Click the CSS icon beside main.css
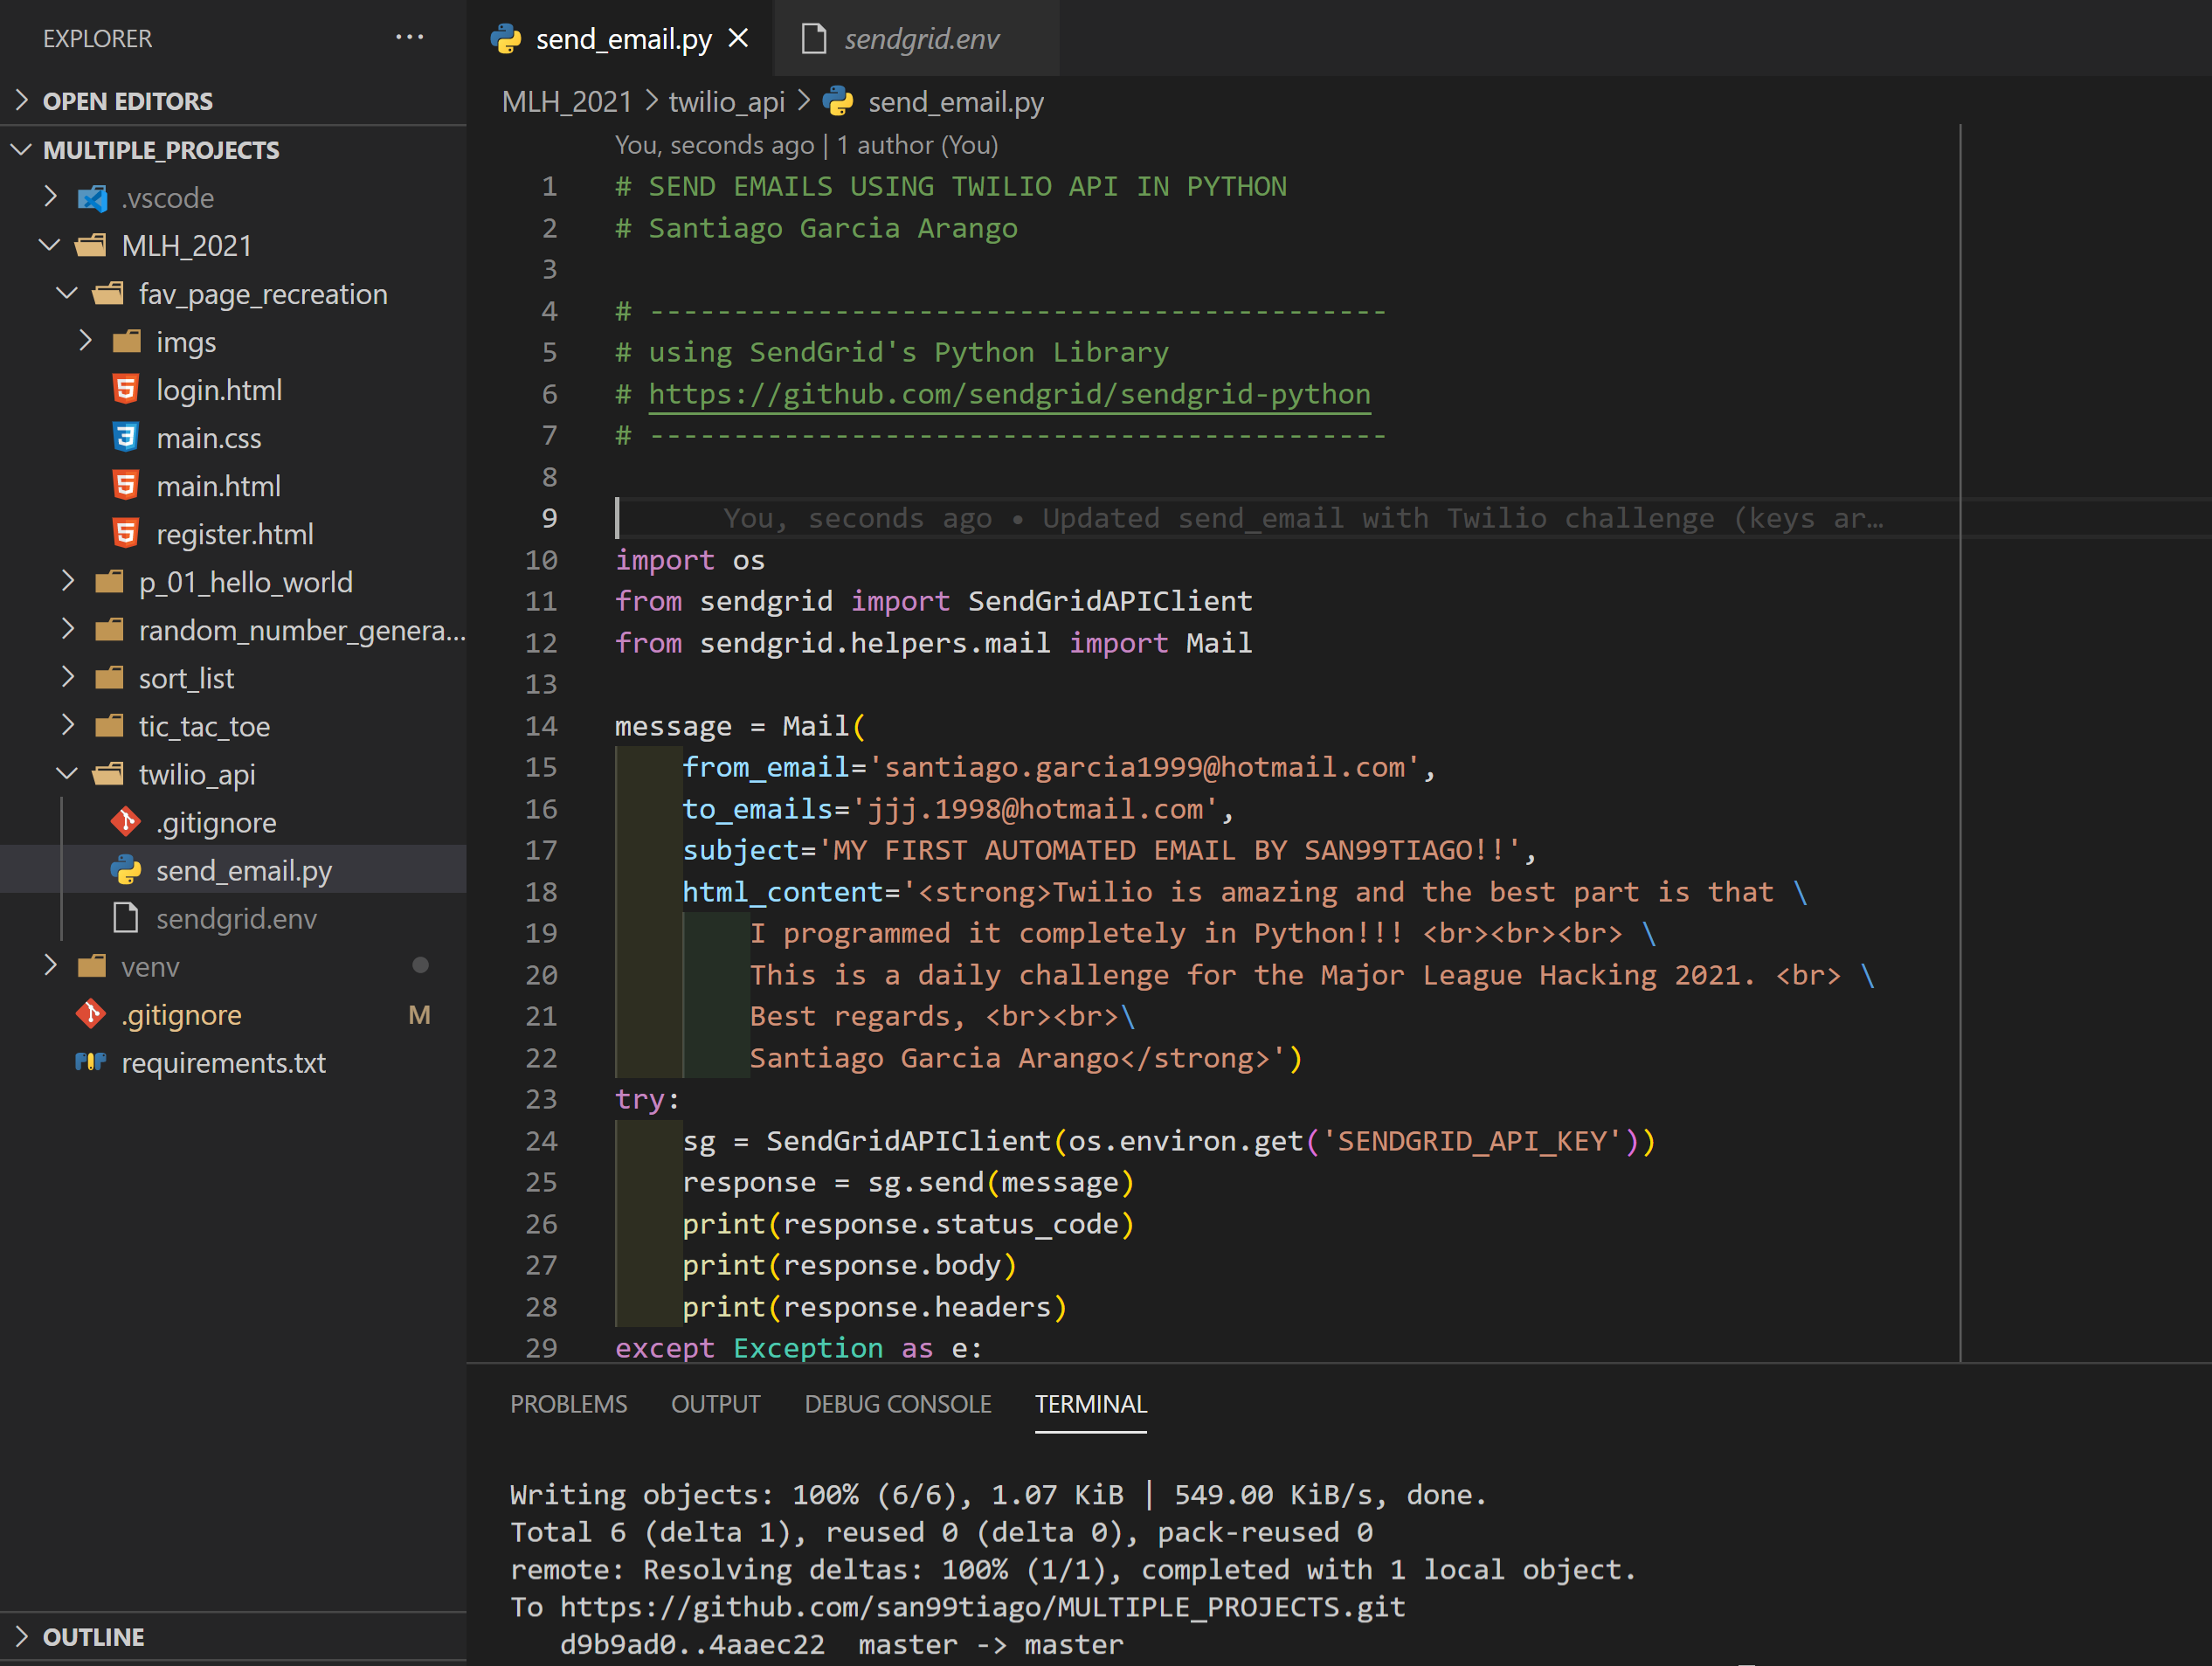The width and height of the screenshot is (2212, 1666). click(x=126, y=437)
